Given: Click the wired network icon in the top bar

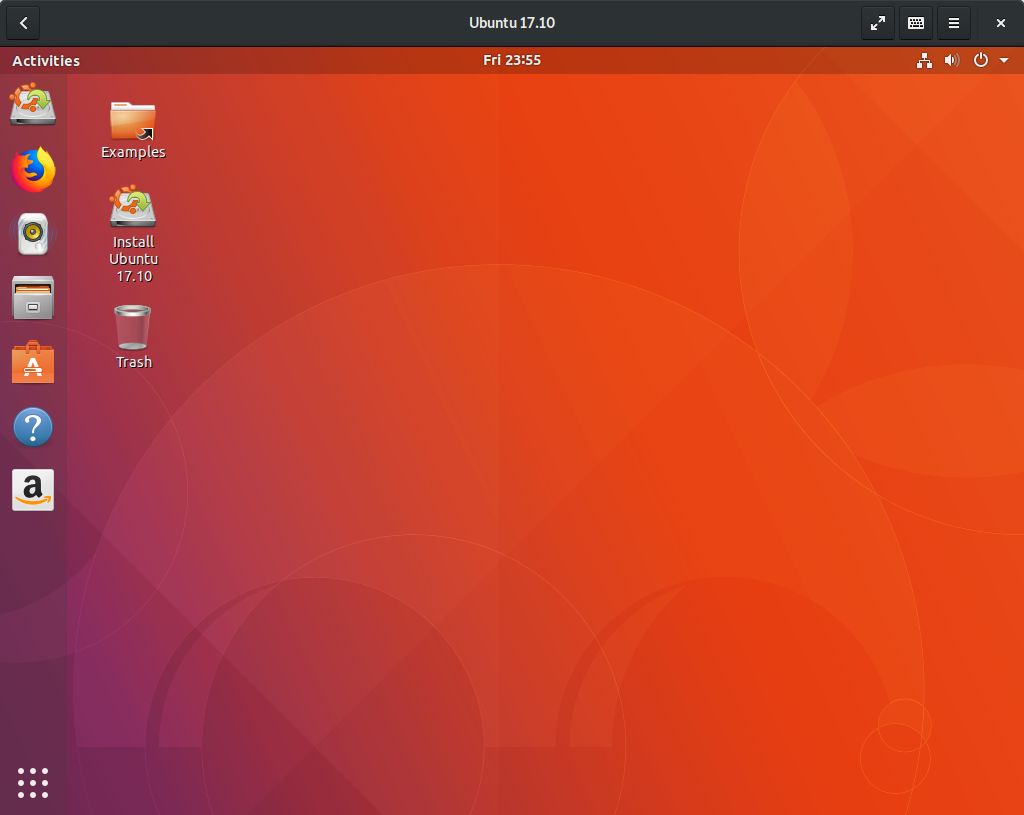Looking at the screenshot, I should pos(924,60).
